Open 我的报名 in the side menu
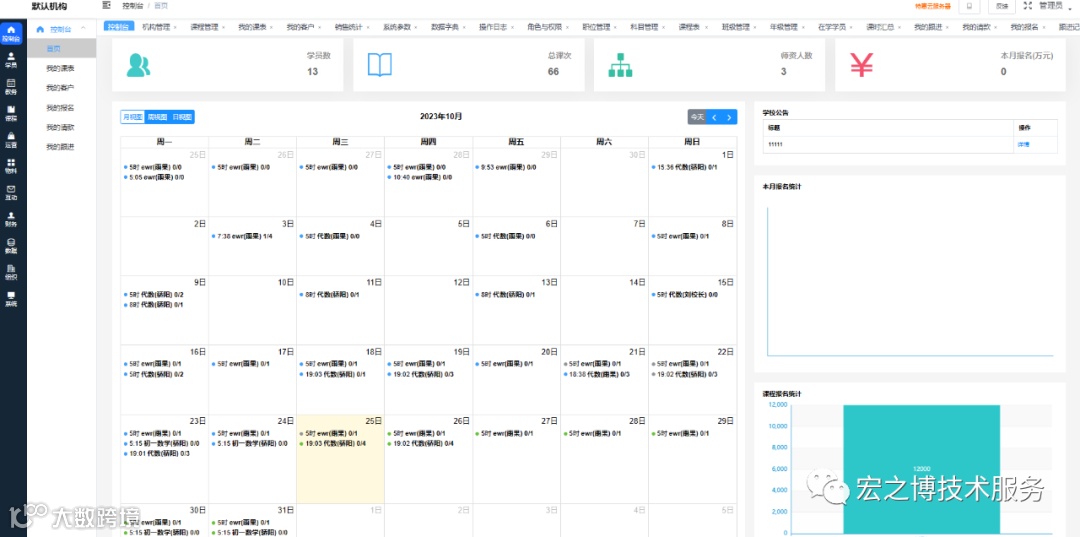Screen dimensions: 1080x537 pos(62,107)
